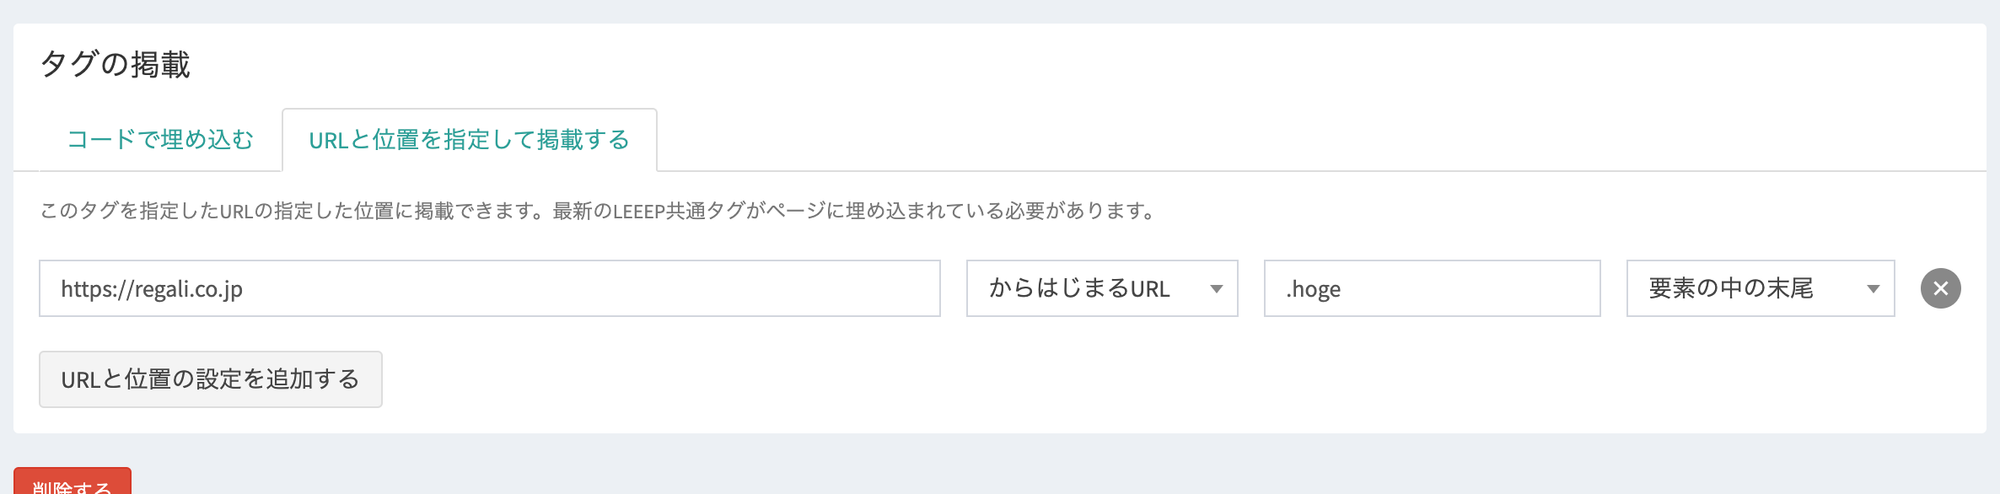Click the description text mentioning LEEEP共通タグ
The height and width of the screenshot is (494, 2000).
pos(598,211)
